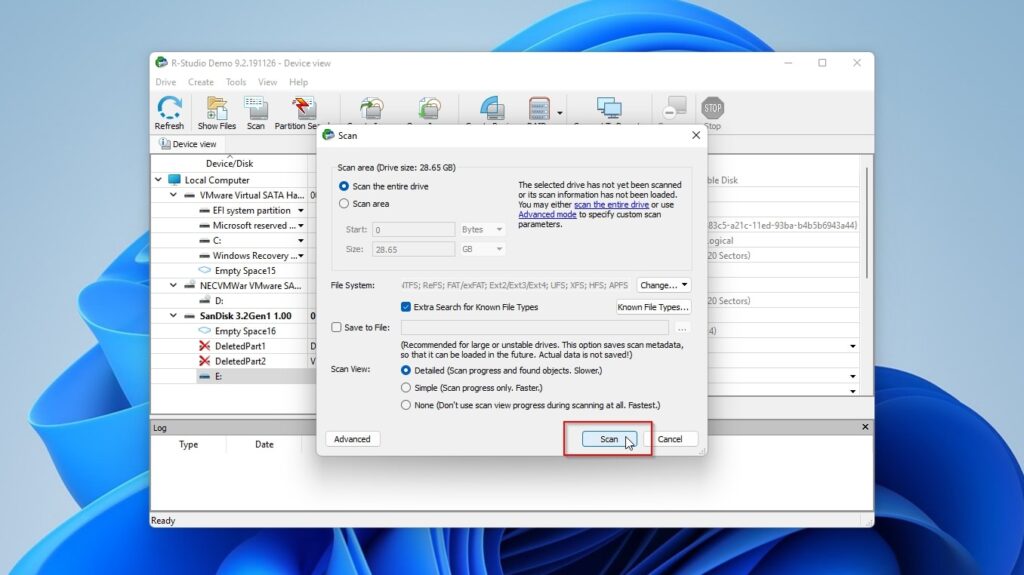Screen dimensions: 1024x575
Task: Click the RAID toolbar icon
Action: point(539,108)
